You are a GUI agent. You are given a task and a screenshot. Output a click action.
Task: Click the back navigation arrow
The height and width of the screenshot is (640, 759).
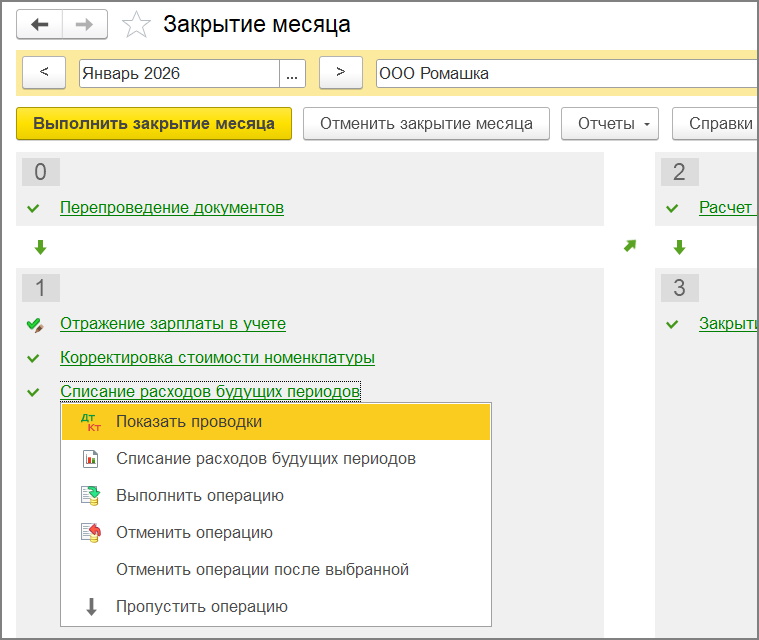click(x=40, y=24)
